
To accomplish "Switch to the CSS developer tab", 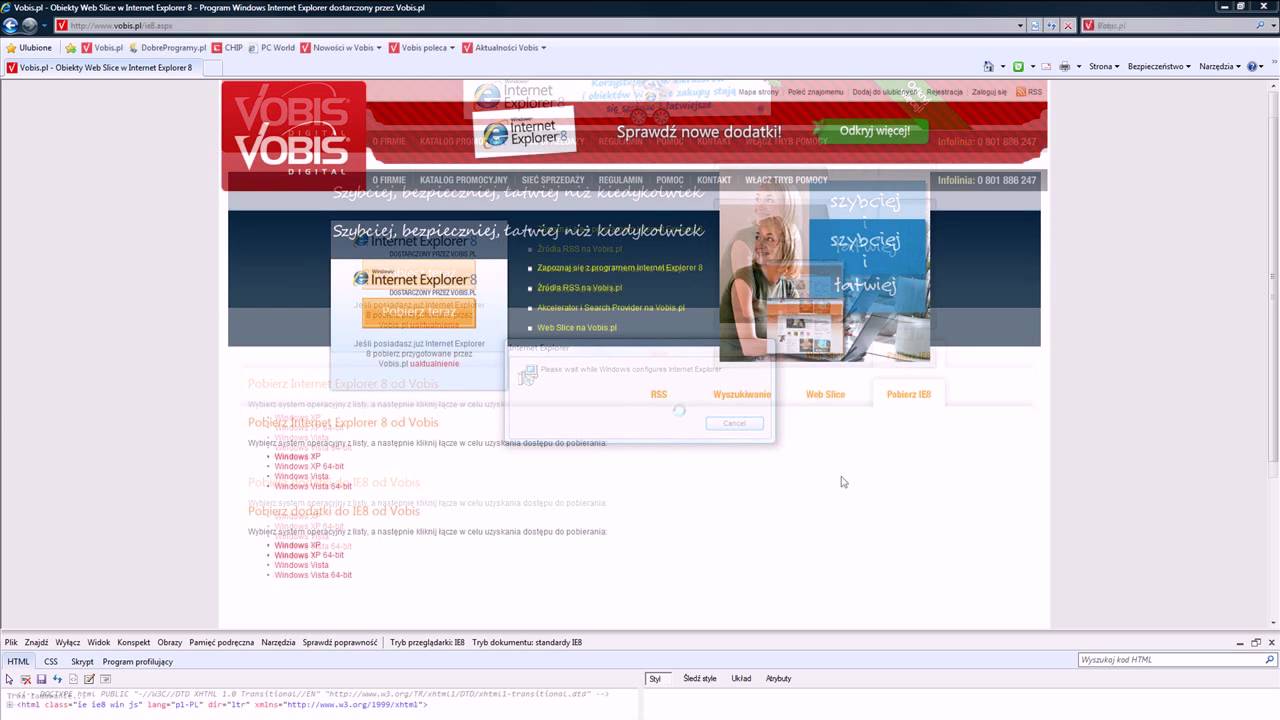I will [x=51, y=662].
